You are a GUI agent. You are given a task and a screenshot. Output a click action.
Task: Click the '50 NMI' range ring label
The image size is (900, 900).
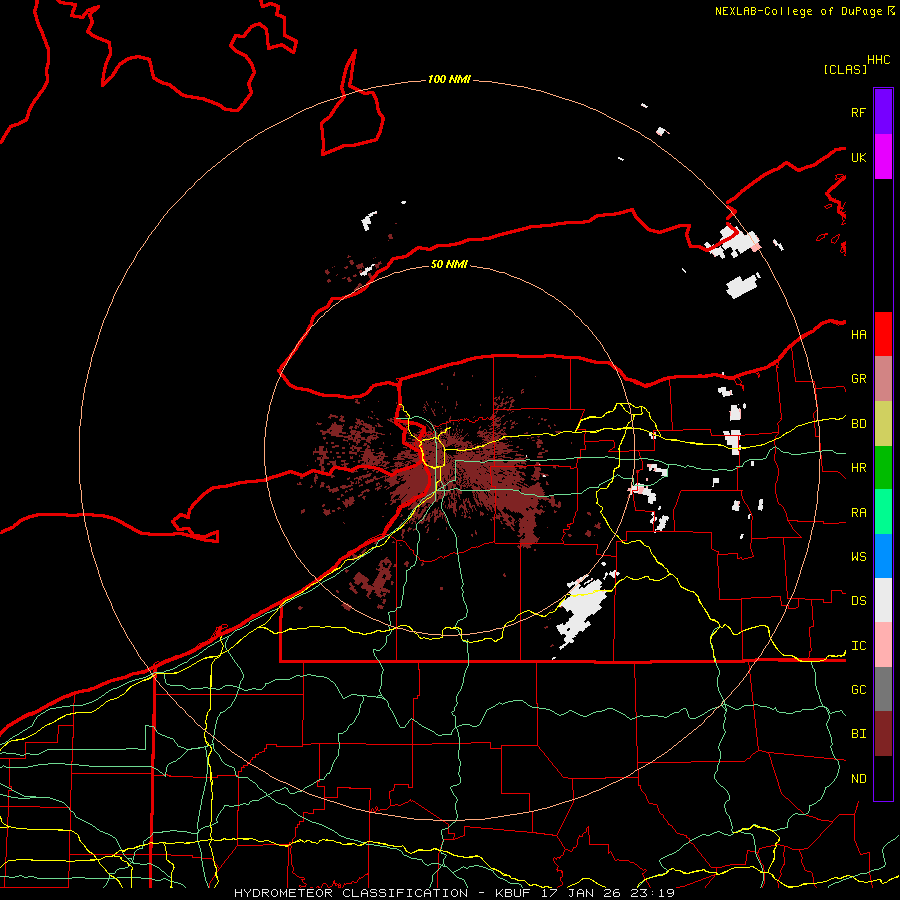coord(449,264)
